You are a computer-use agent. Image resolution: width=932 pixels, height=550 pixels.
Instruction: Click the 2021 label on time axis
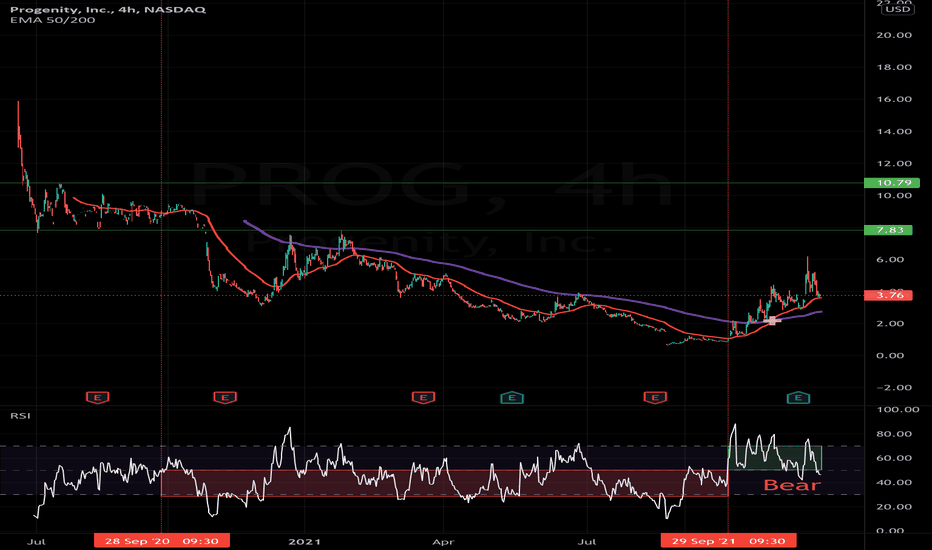pos(304,542)
